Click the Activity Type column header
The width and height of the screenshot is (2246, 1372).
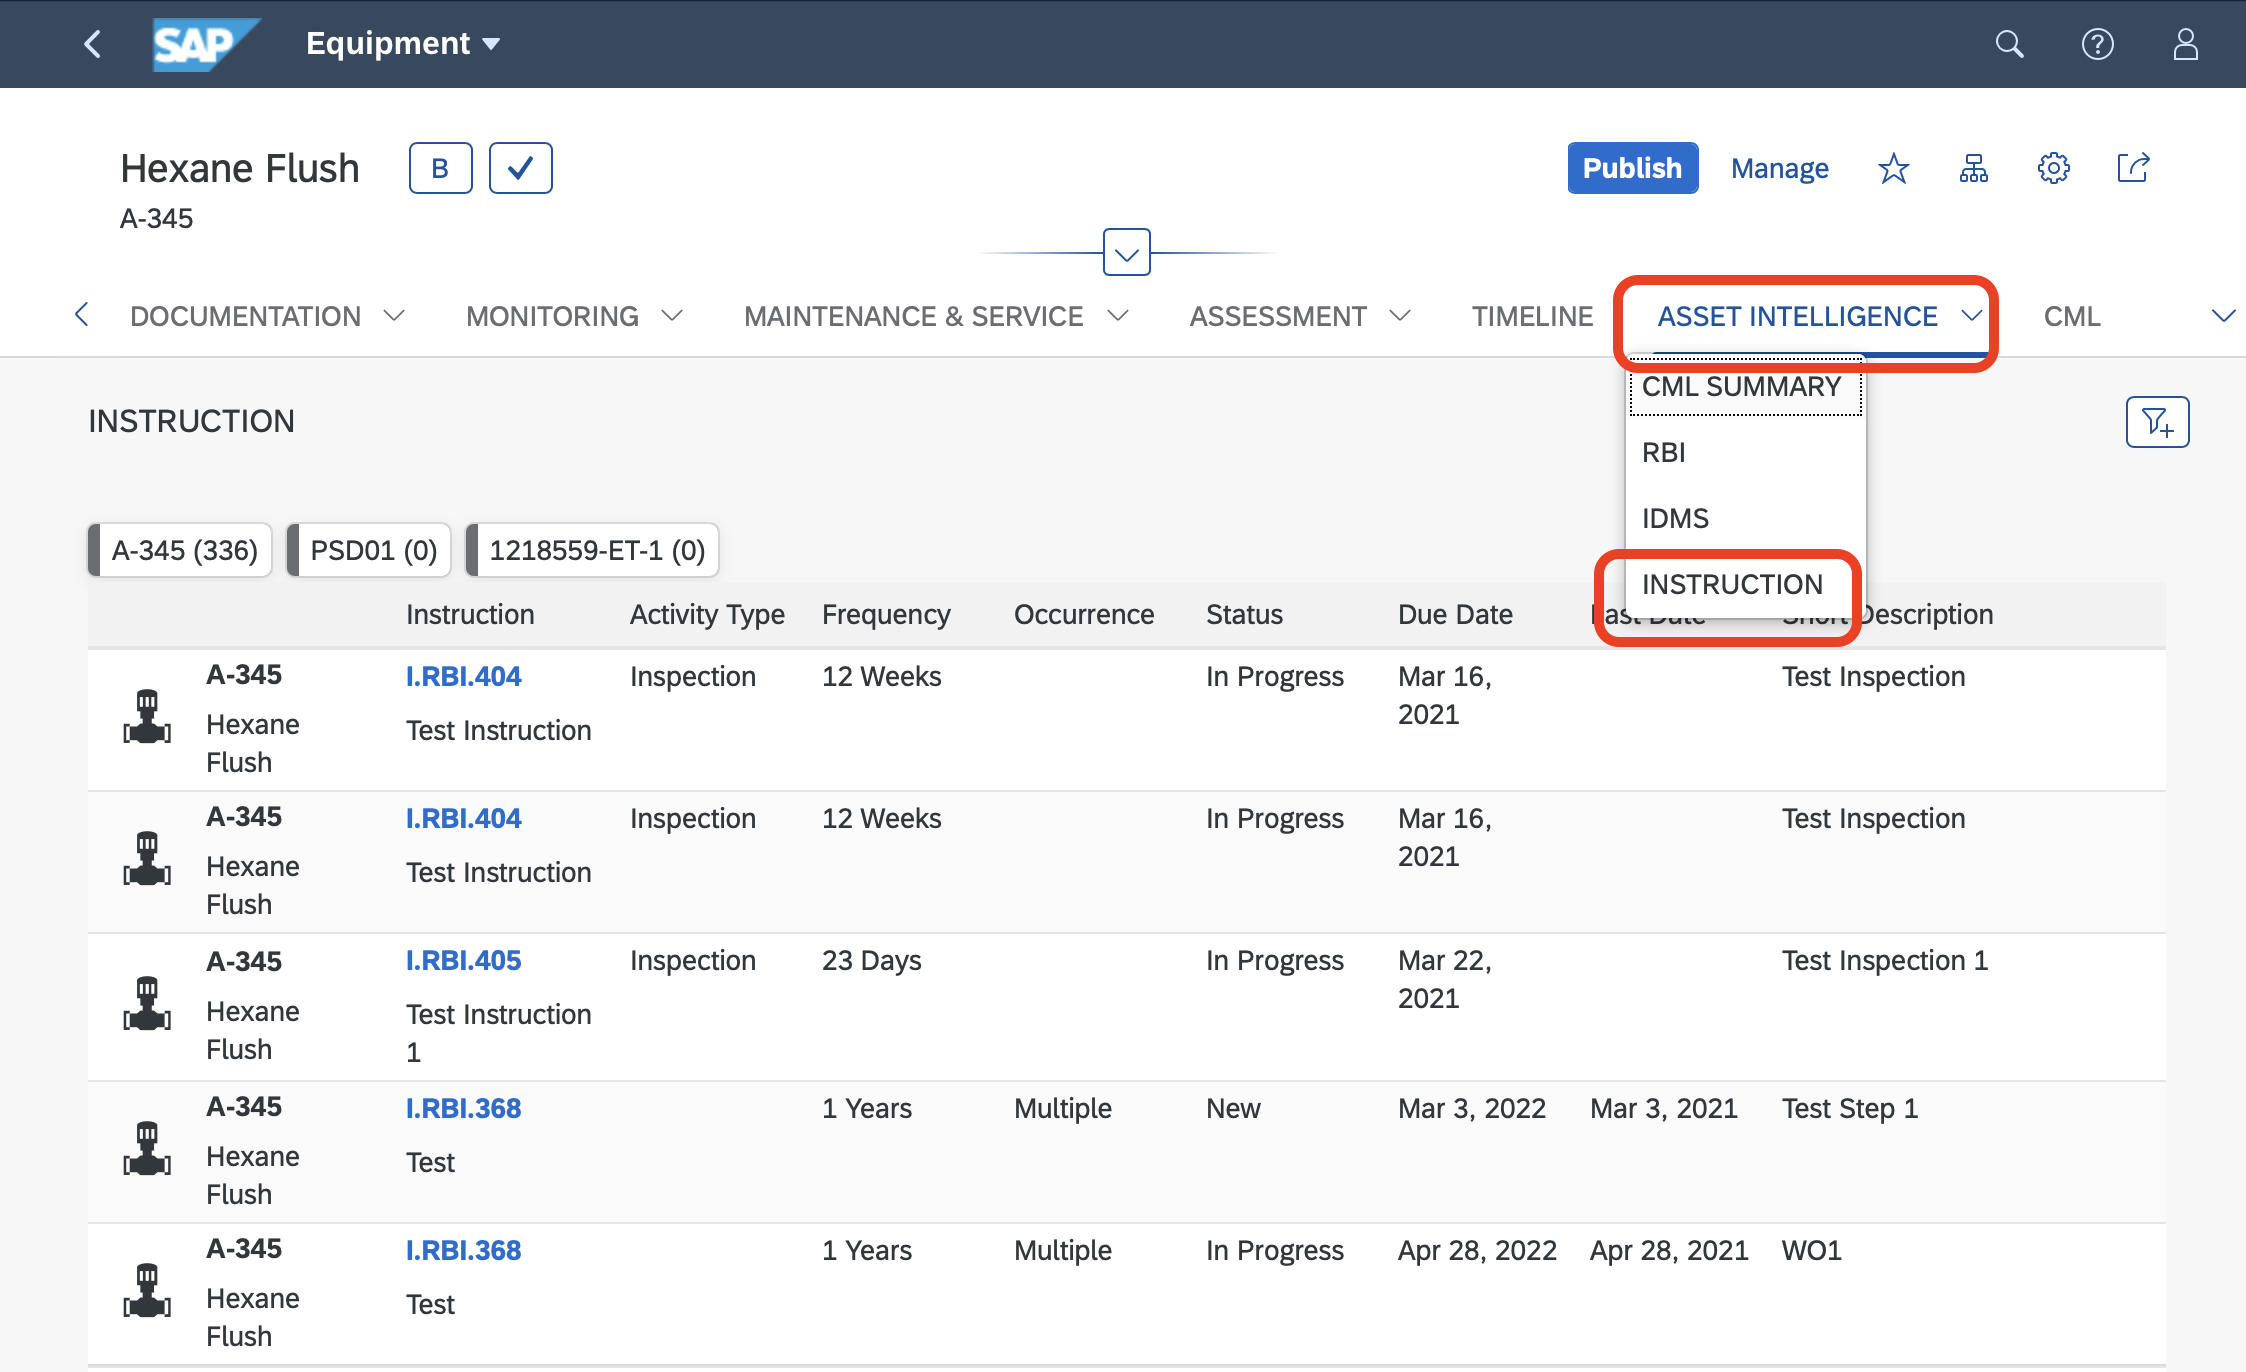click(707, 614)
